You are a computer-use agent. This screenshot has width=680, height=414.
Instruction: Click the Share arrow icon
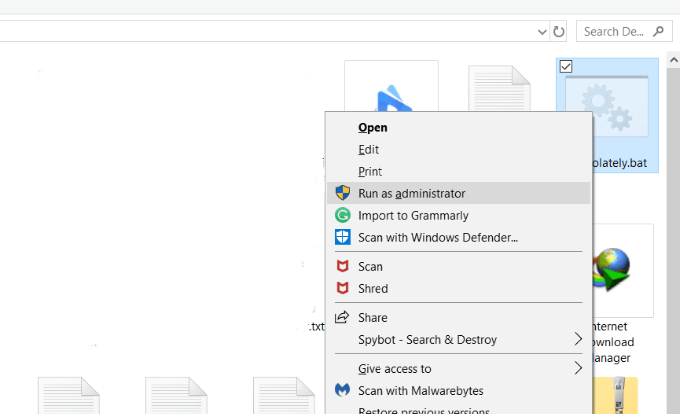click(342, 317)
